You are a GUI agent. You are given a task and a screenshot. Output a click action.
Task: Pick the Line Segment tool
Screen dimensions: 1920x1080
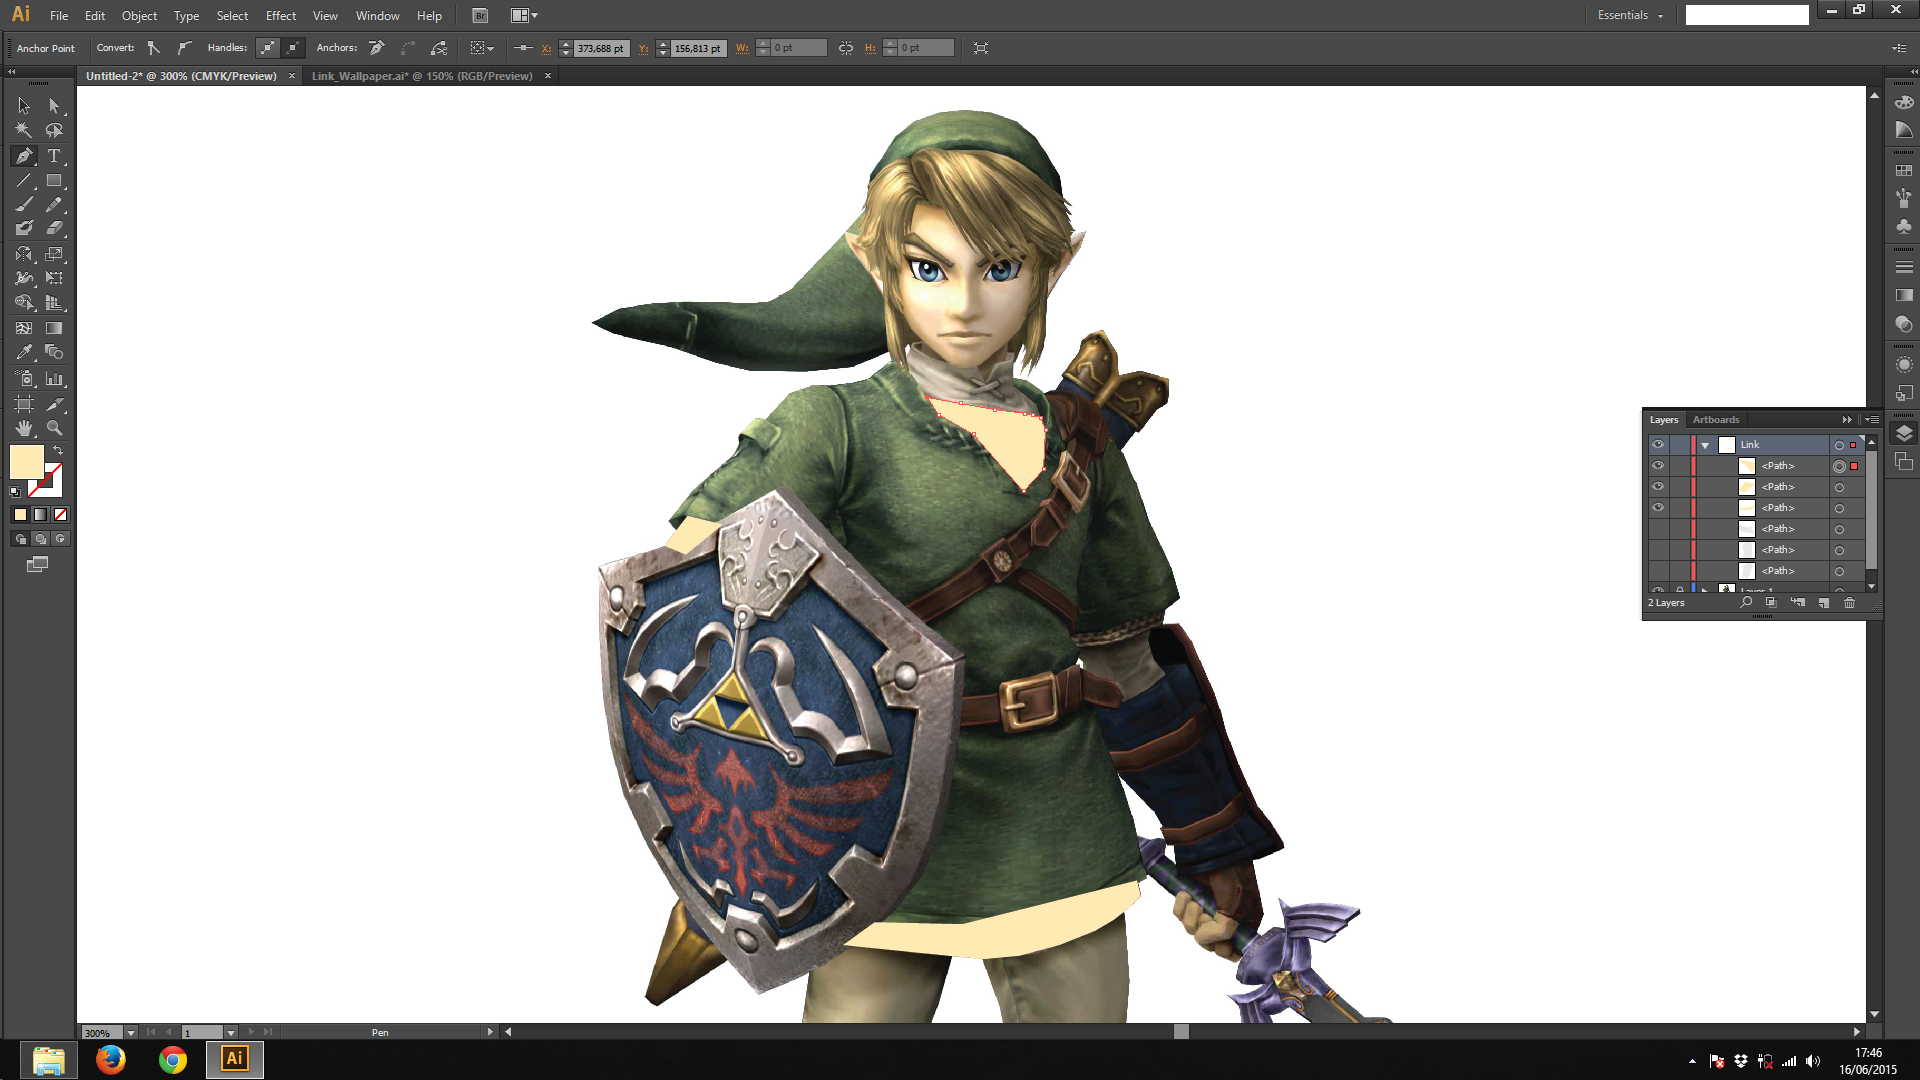point(24,181)
